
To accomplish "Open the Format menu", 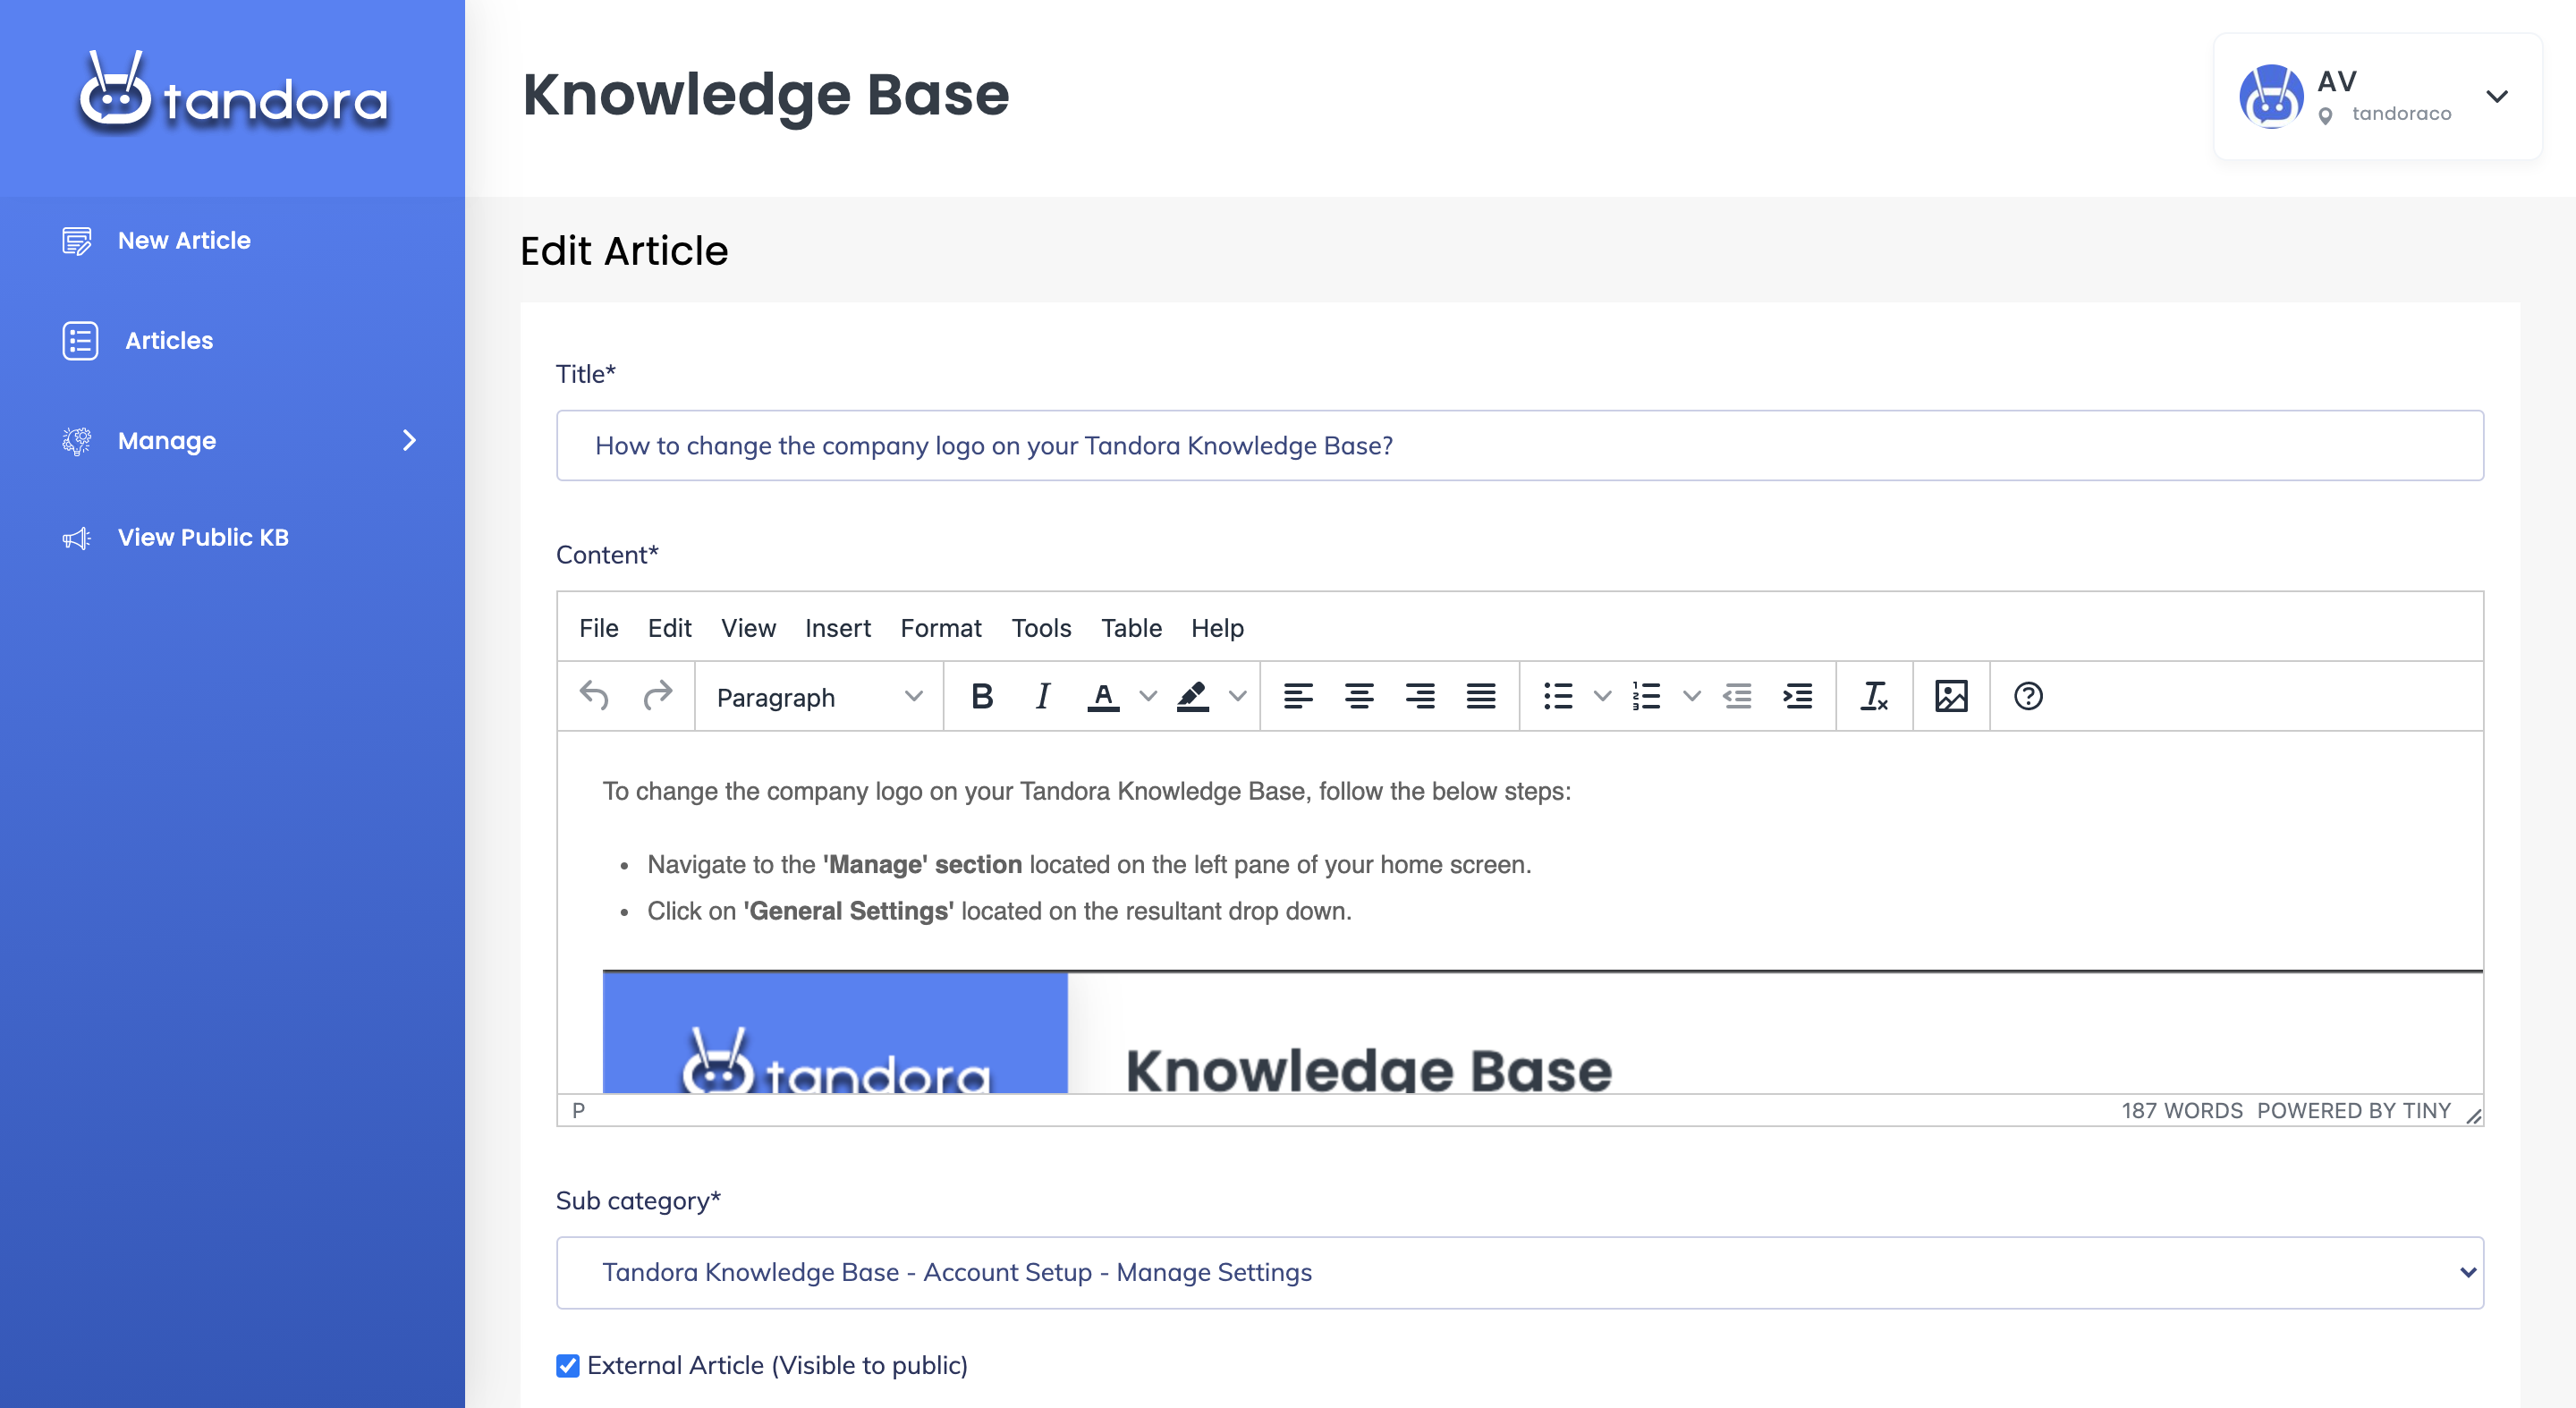I will tap(940, 628).
